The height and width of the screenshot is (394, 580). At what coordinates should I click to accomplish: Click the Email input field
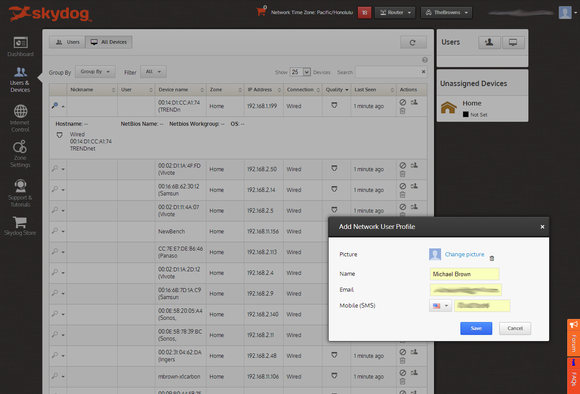point(466,290)
